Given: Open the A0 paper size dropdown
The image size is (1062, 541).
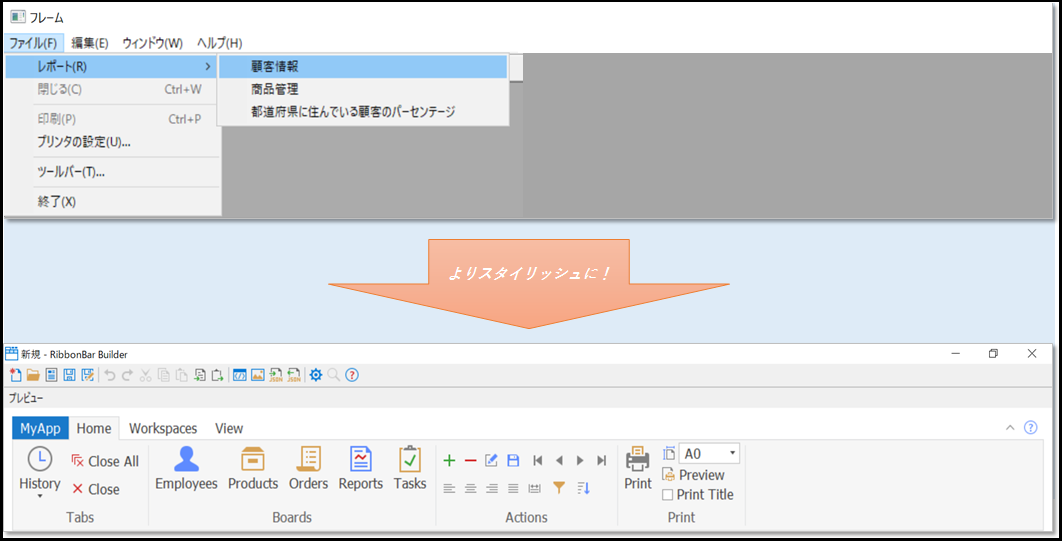Looking at the screenshot, I should click(733, 454).
